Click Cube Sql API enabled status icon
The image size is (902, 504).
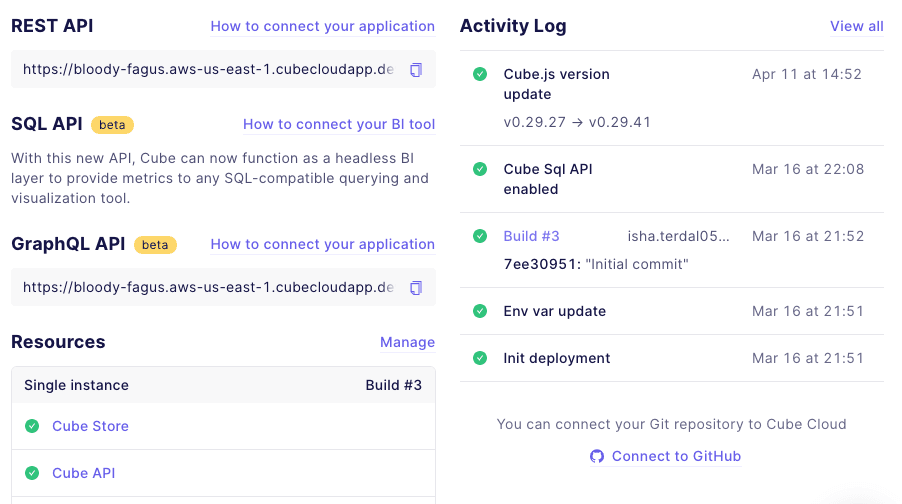[x=480, y=169]
